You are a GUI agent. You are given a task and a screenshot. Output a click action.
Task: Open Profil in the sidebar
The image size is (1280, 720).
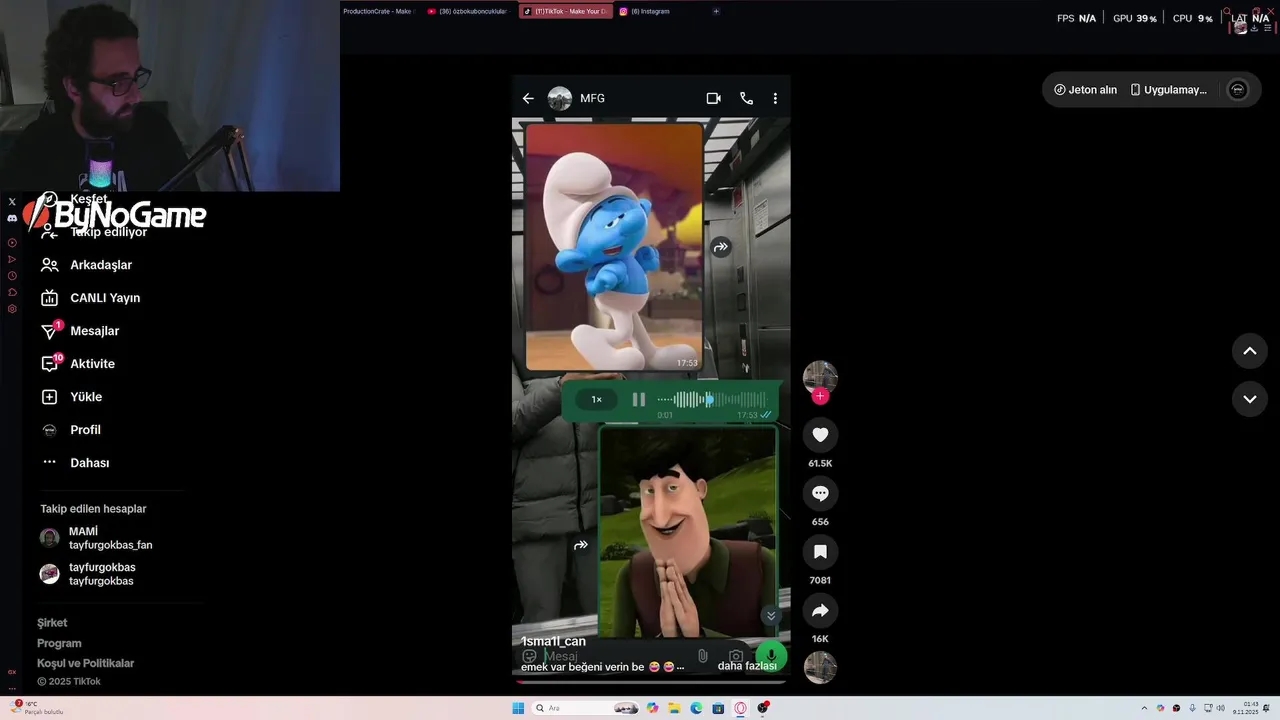click(x=85, y=430)
